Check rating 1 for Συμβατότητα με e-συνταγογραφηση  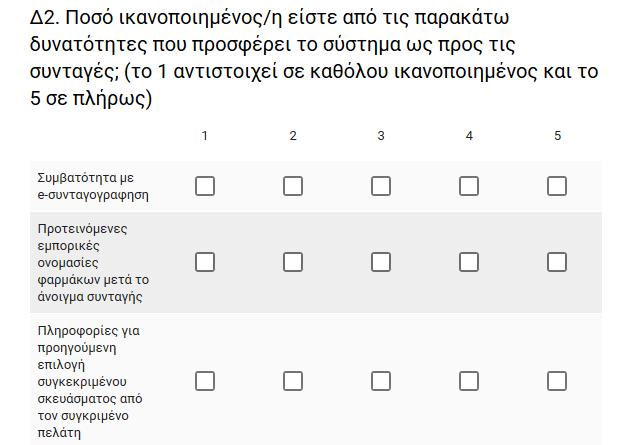205,186
